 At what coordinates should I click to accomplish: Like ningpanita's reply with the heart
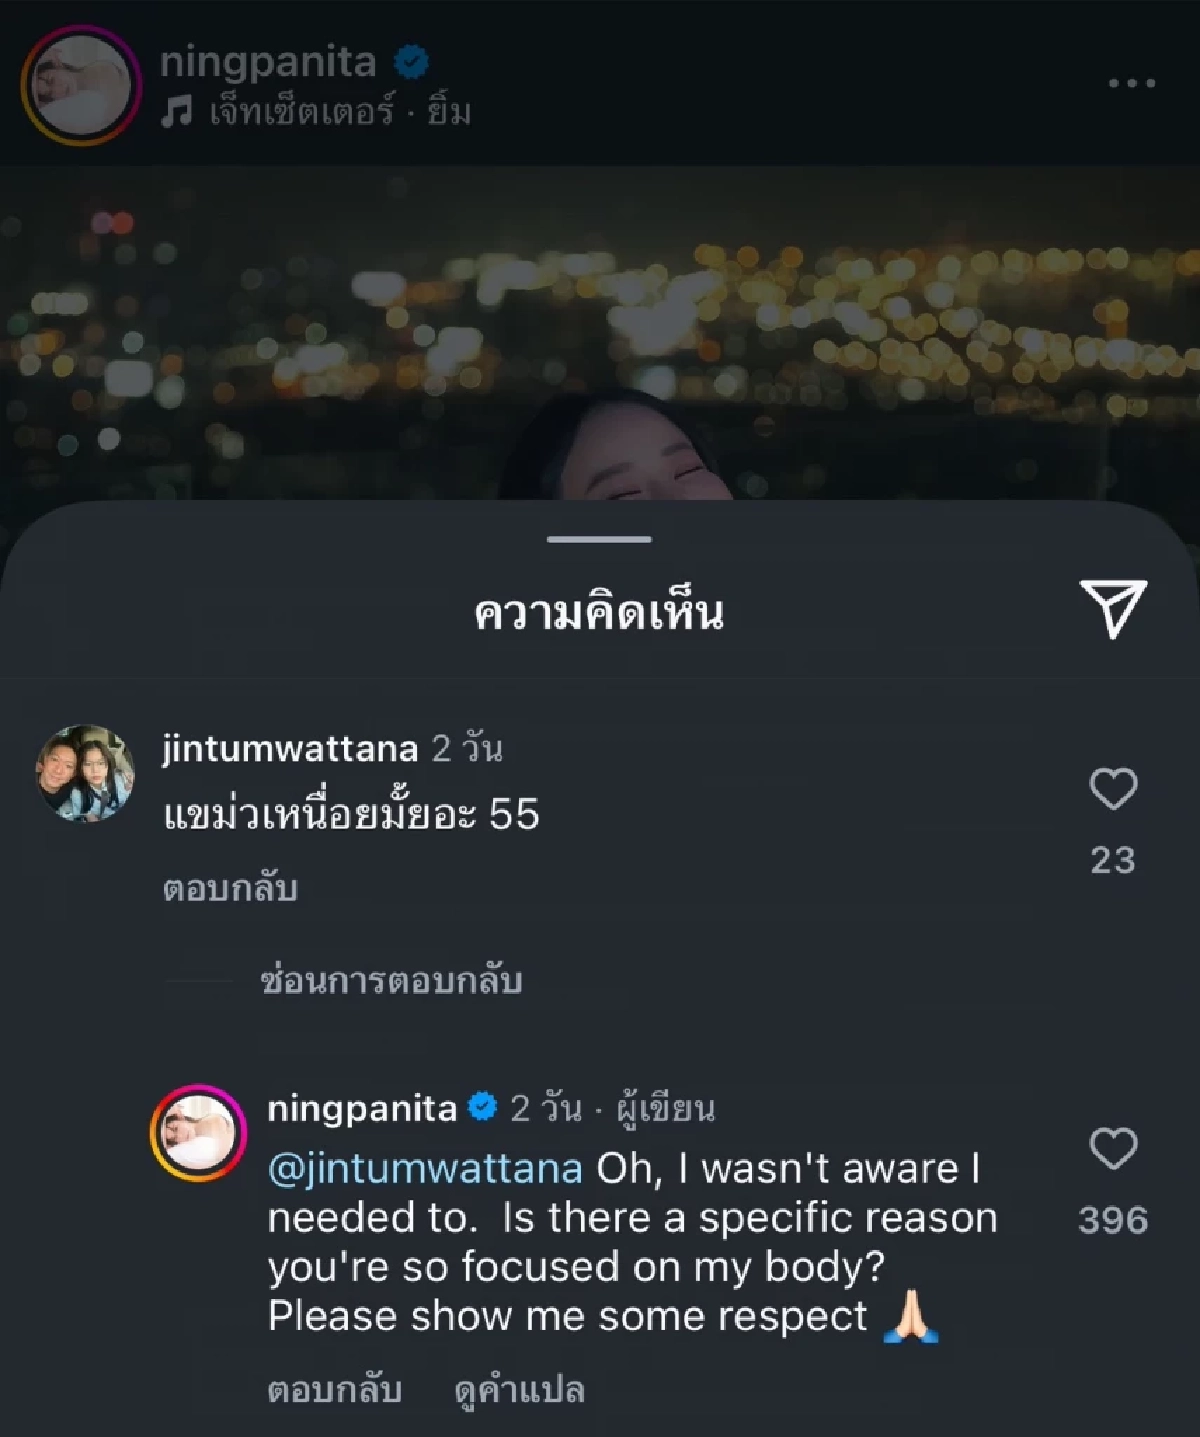click(x=1113, y=1149)
